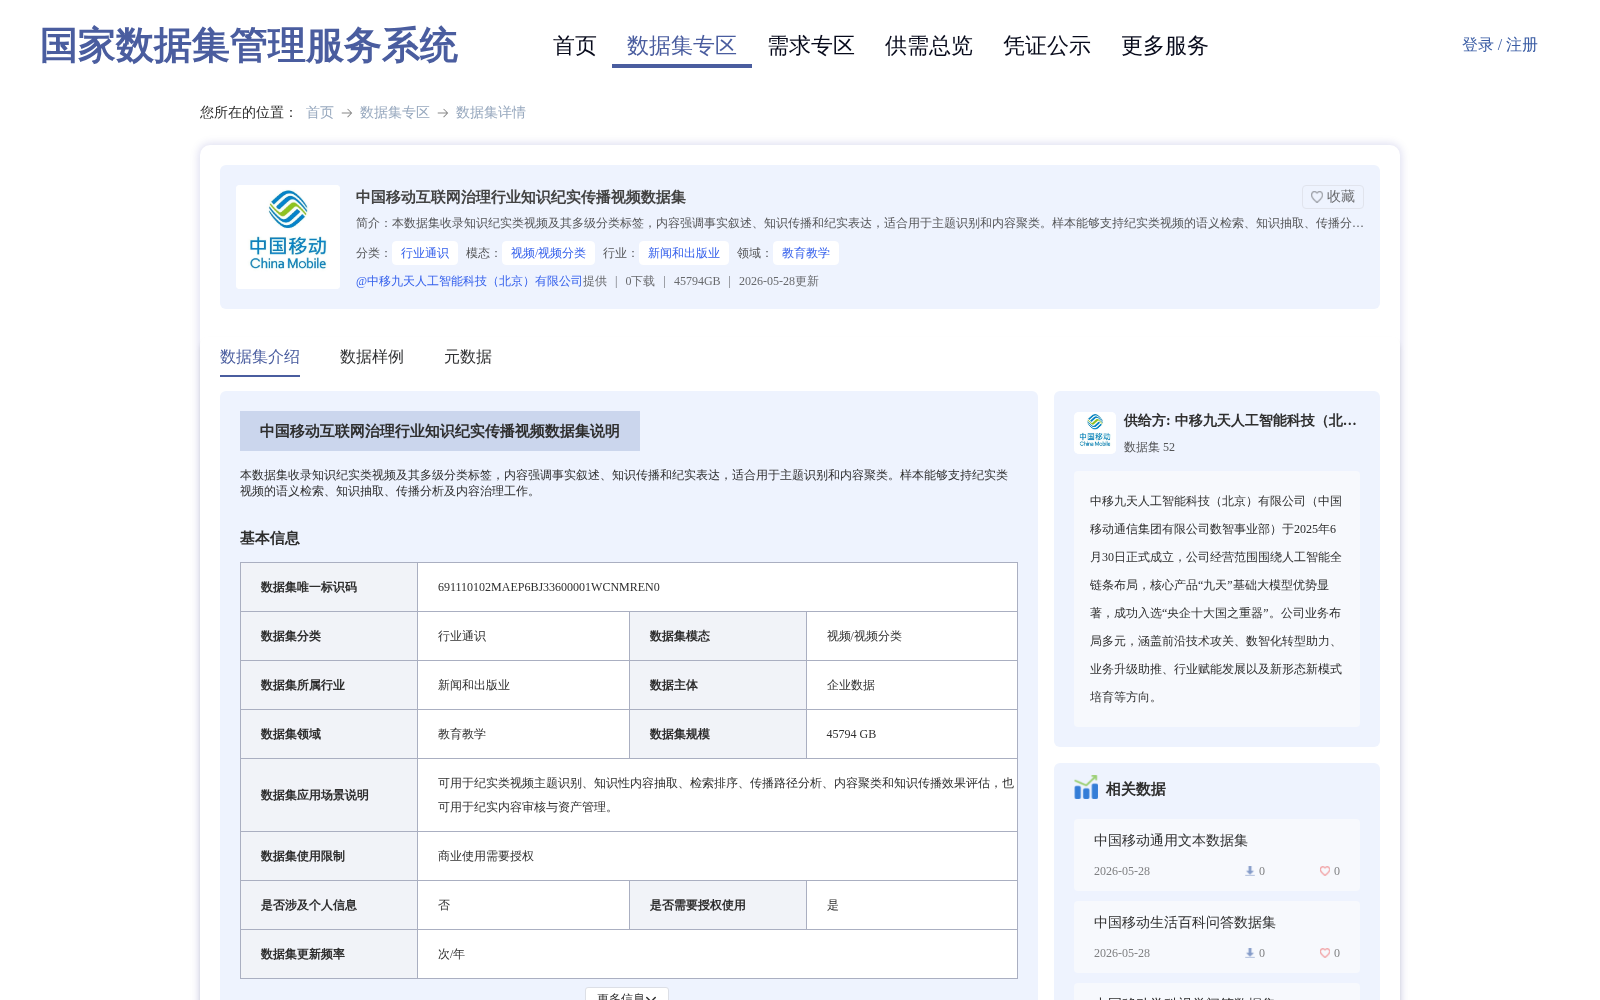The width and height of the screenshot is (1600, 1000).
Task: Click the 相关数据 panel heading
Action: pos(1136,789)
